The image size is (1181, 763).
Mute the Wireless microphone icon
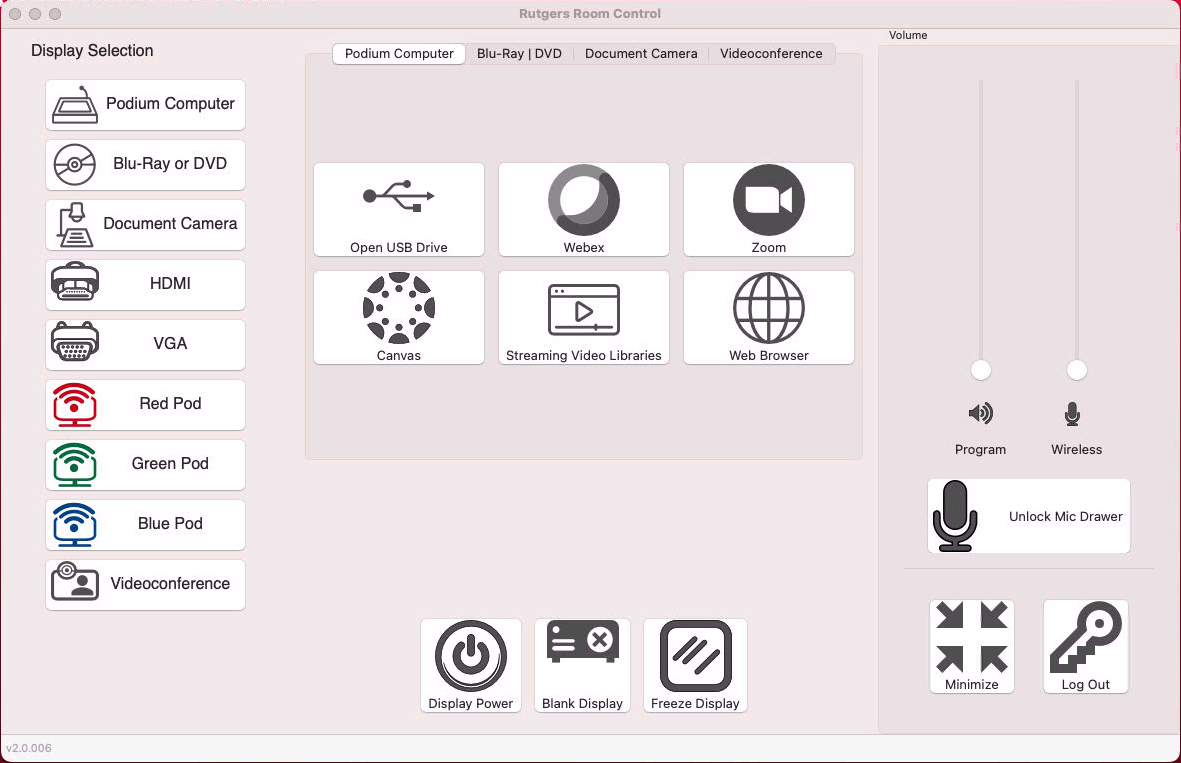tap(1073, 414)
